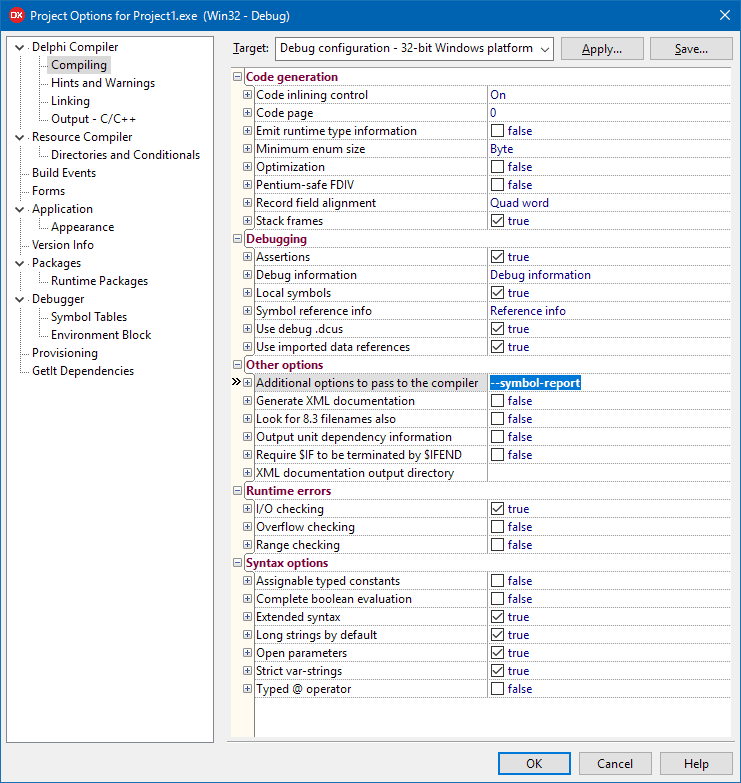741x783 pixels.
Task: Collapse the Runtime errors section icon
Action: 238,491
